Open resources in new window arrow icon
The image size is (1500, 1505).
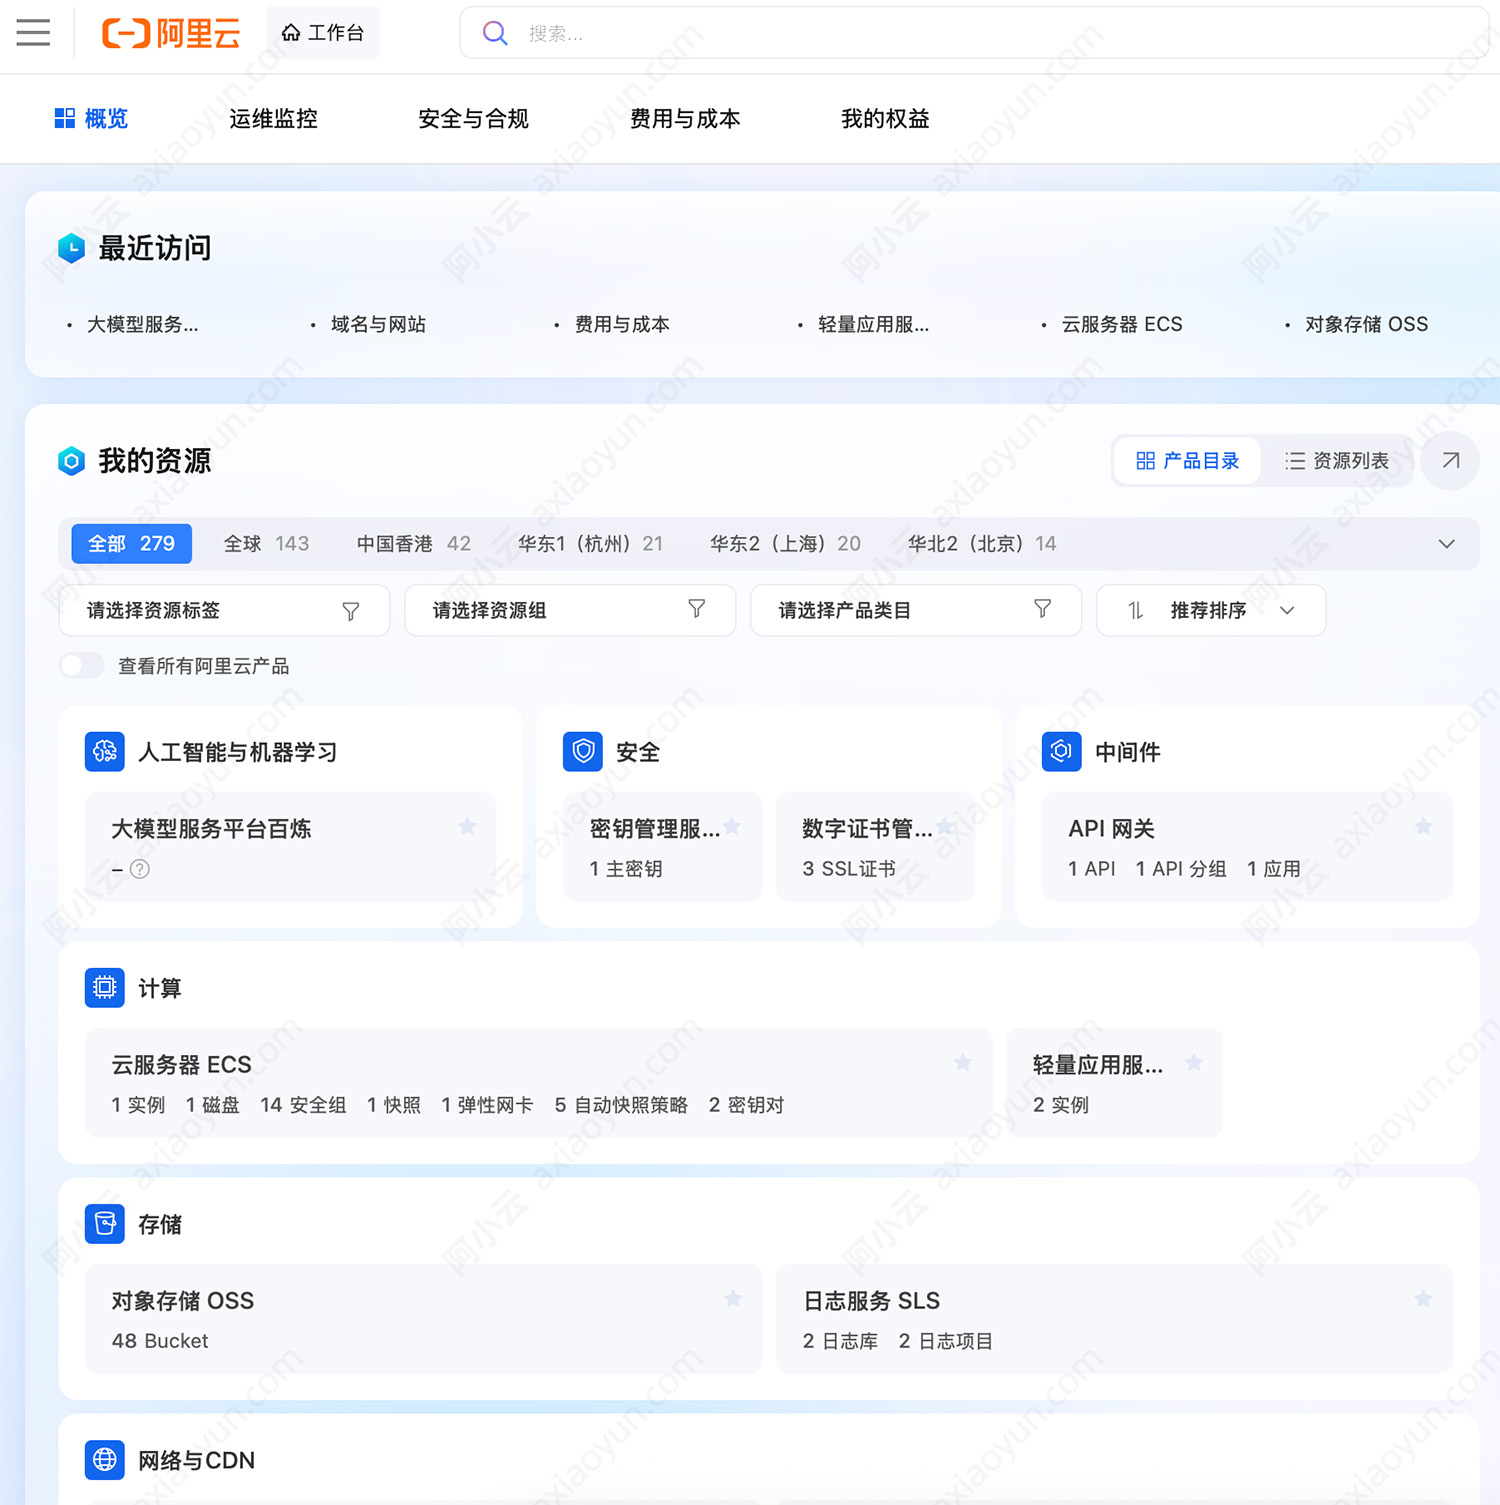[1450, 461]
